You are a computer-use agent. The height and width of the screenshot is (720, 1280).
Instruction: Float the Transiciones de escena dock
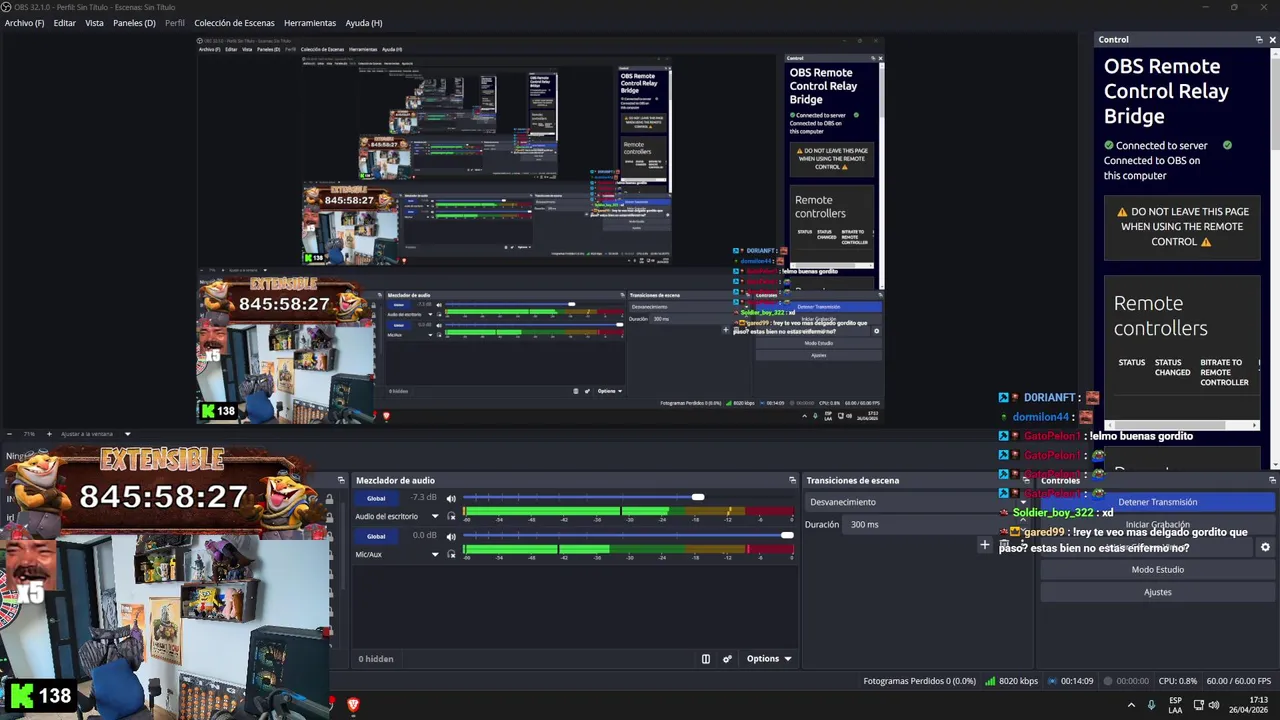tap(1025, 481)
